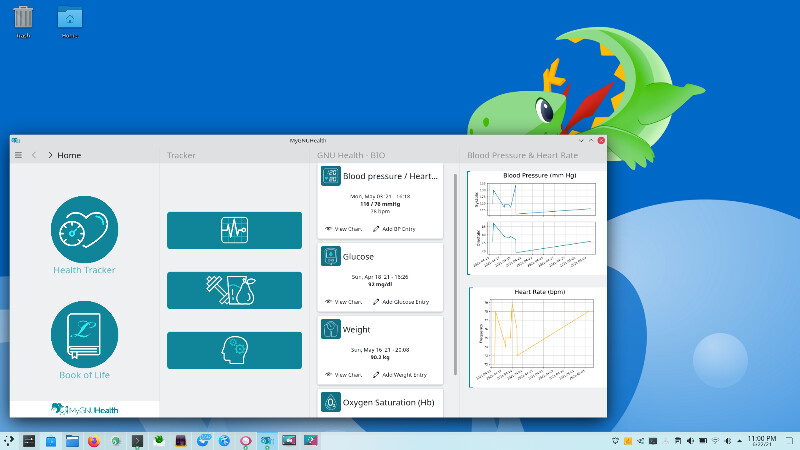Open Firefox from the taskbar
This screenshot has width=800, height=450.
pos(94,440)
